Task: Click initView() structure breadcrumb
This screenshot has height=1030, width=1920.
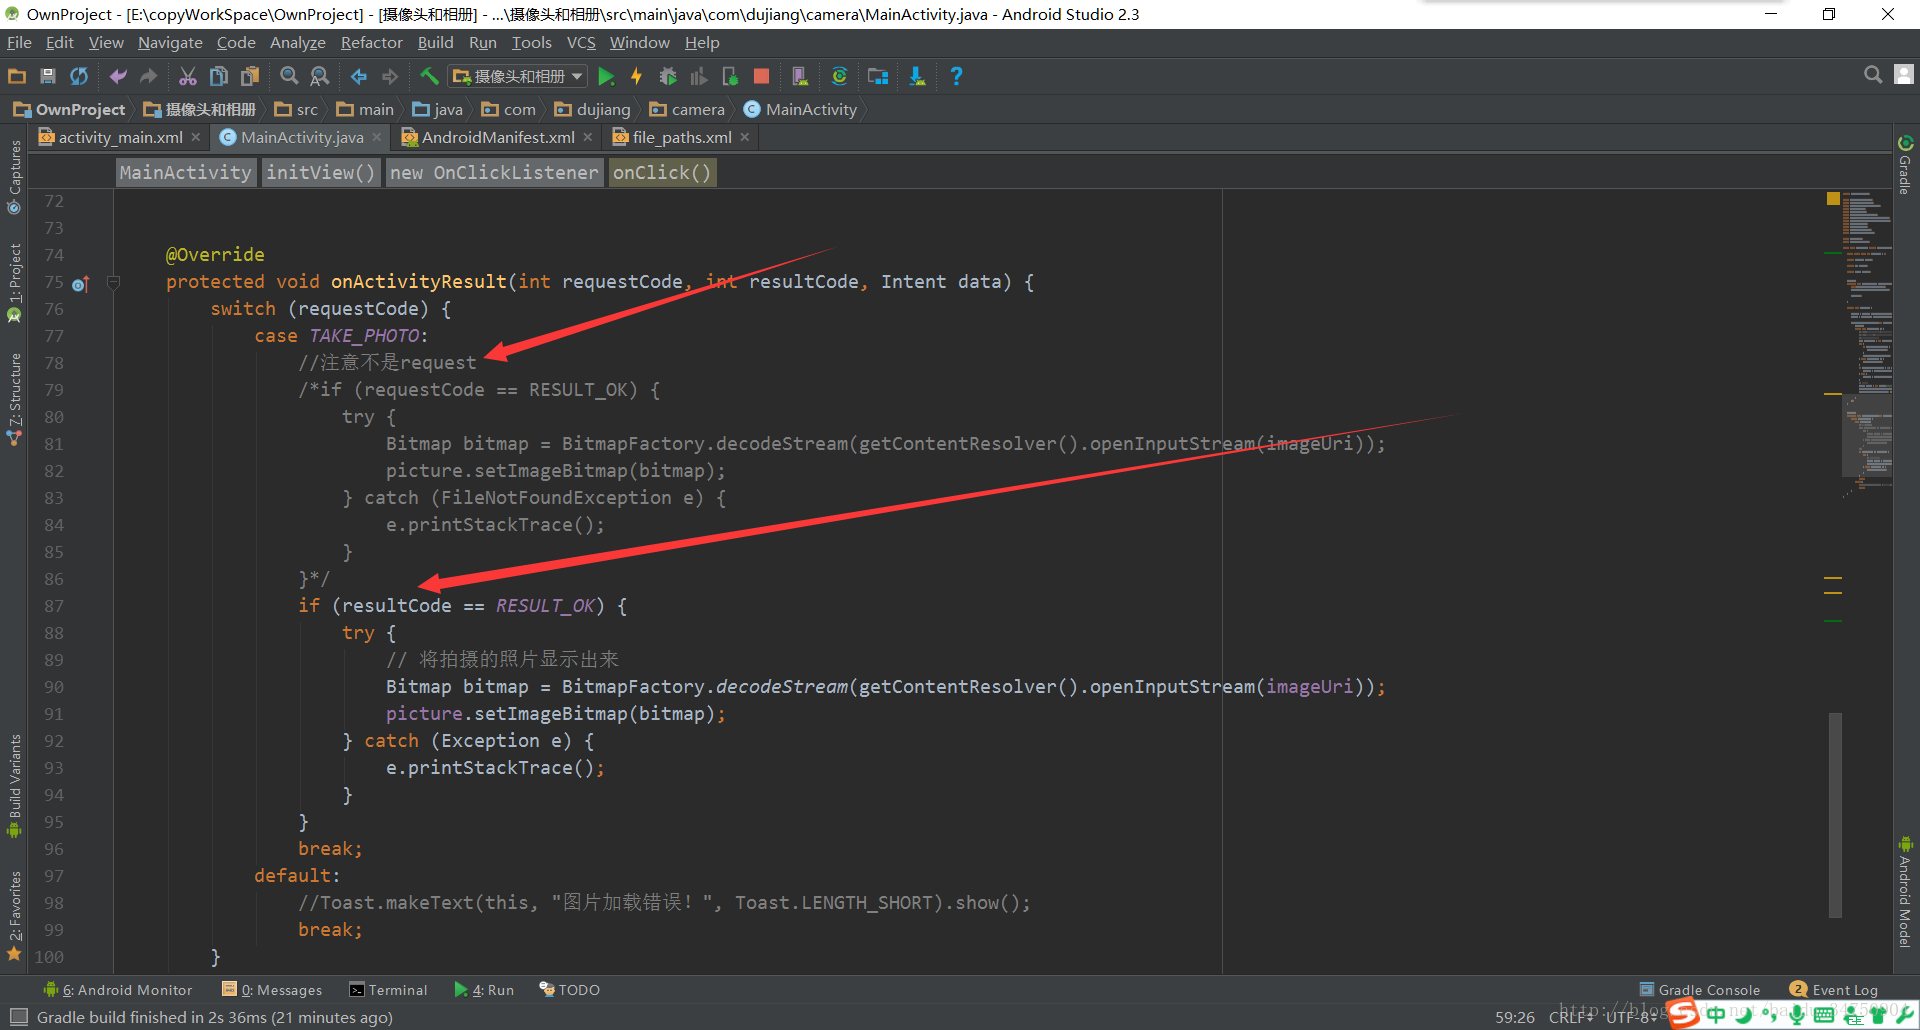Action: coord(321,172)
